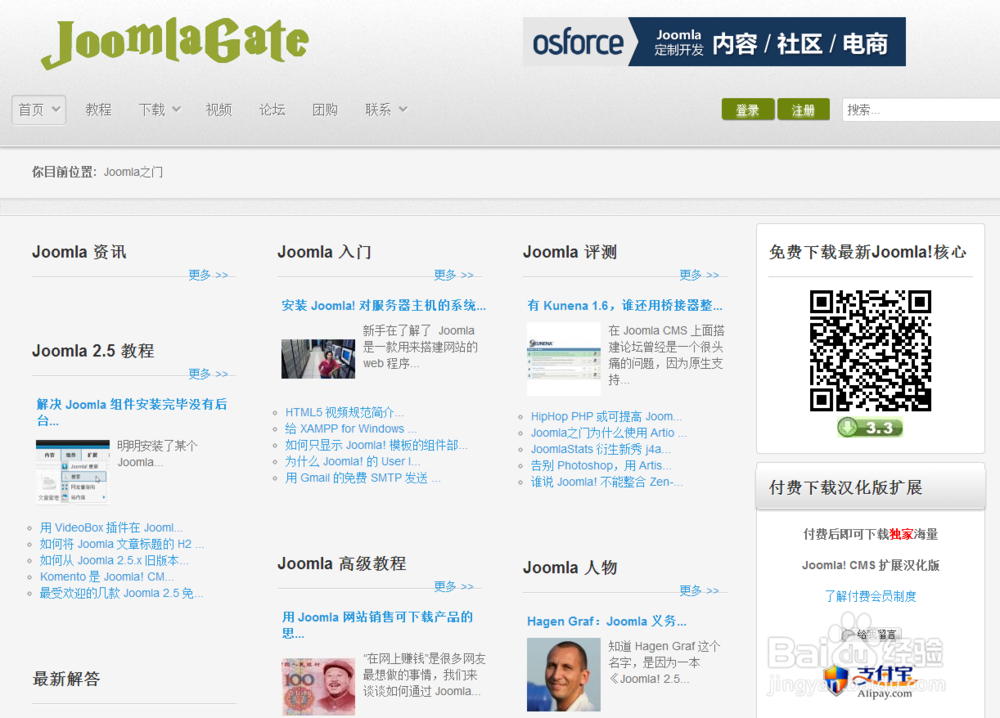Click the server room article thumbnail
Viewport: 1000px width, 718px height.
click(x=318, y=359)
